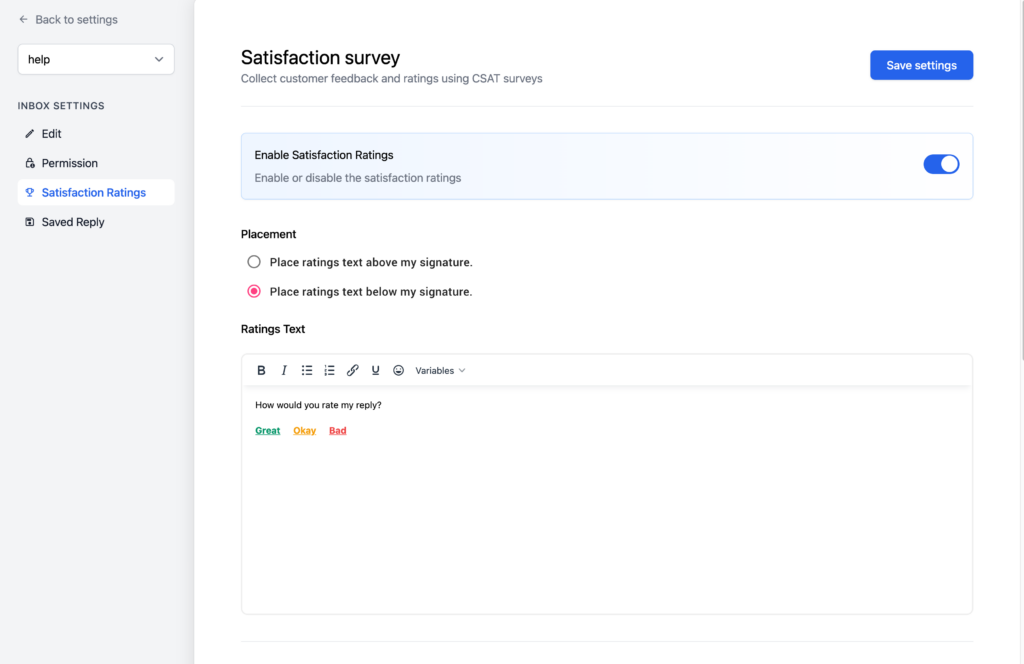This screenshot has height=664, width=1024.
Task: Go back to settings
Action: [66, 19]
